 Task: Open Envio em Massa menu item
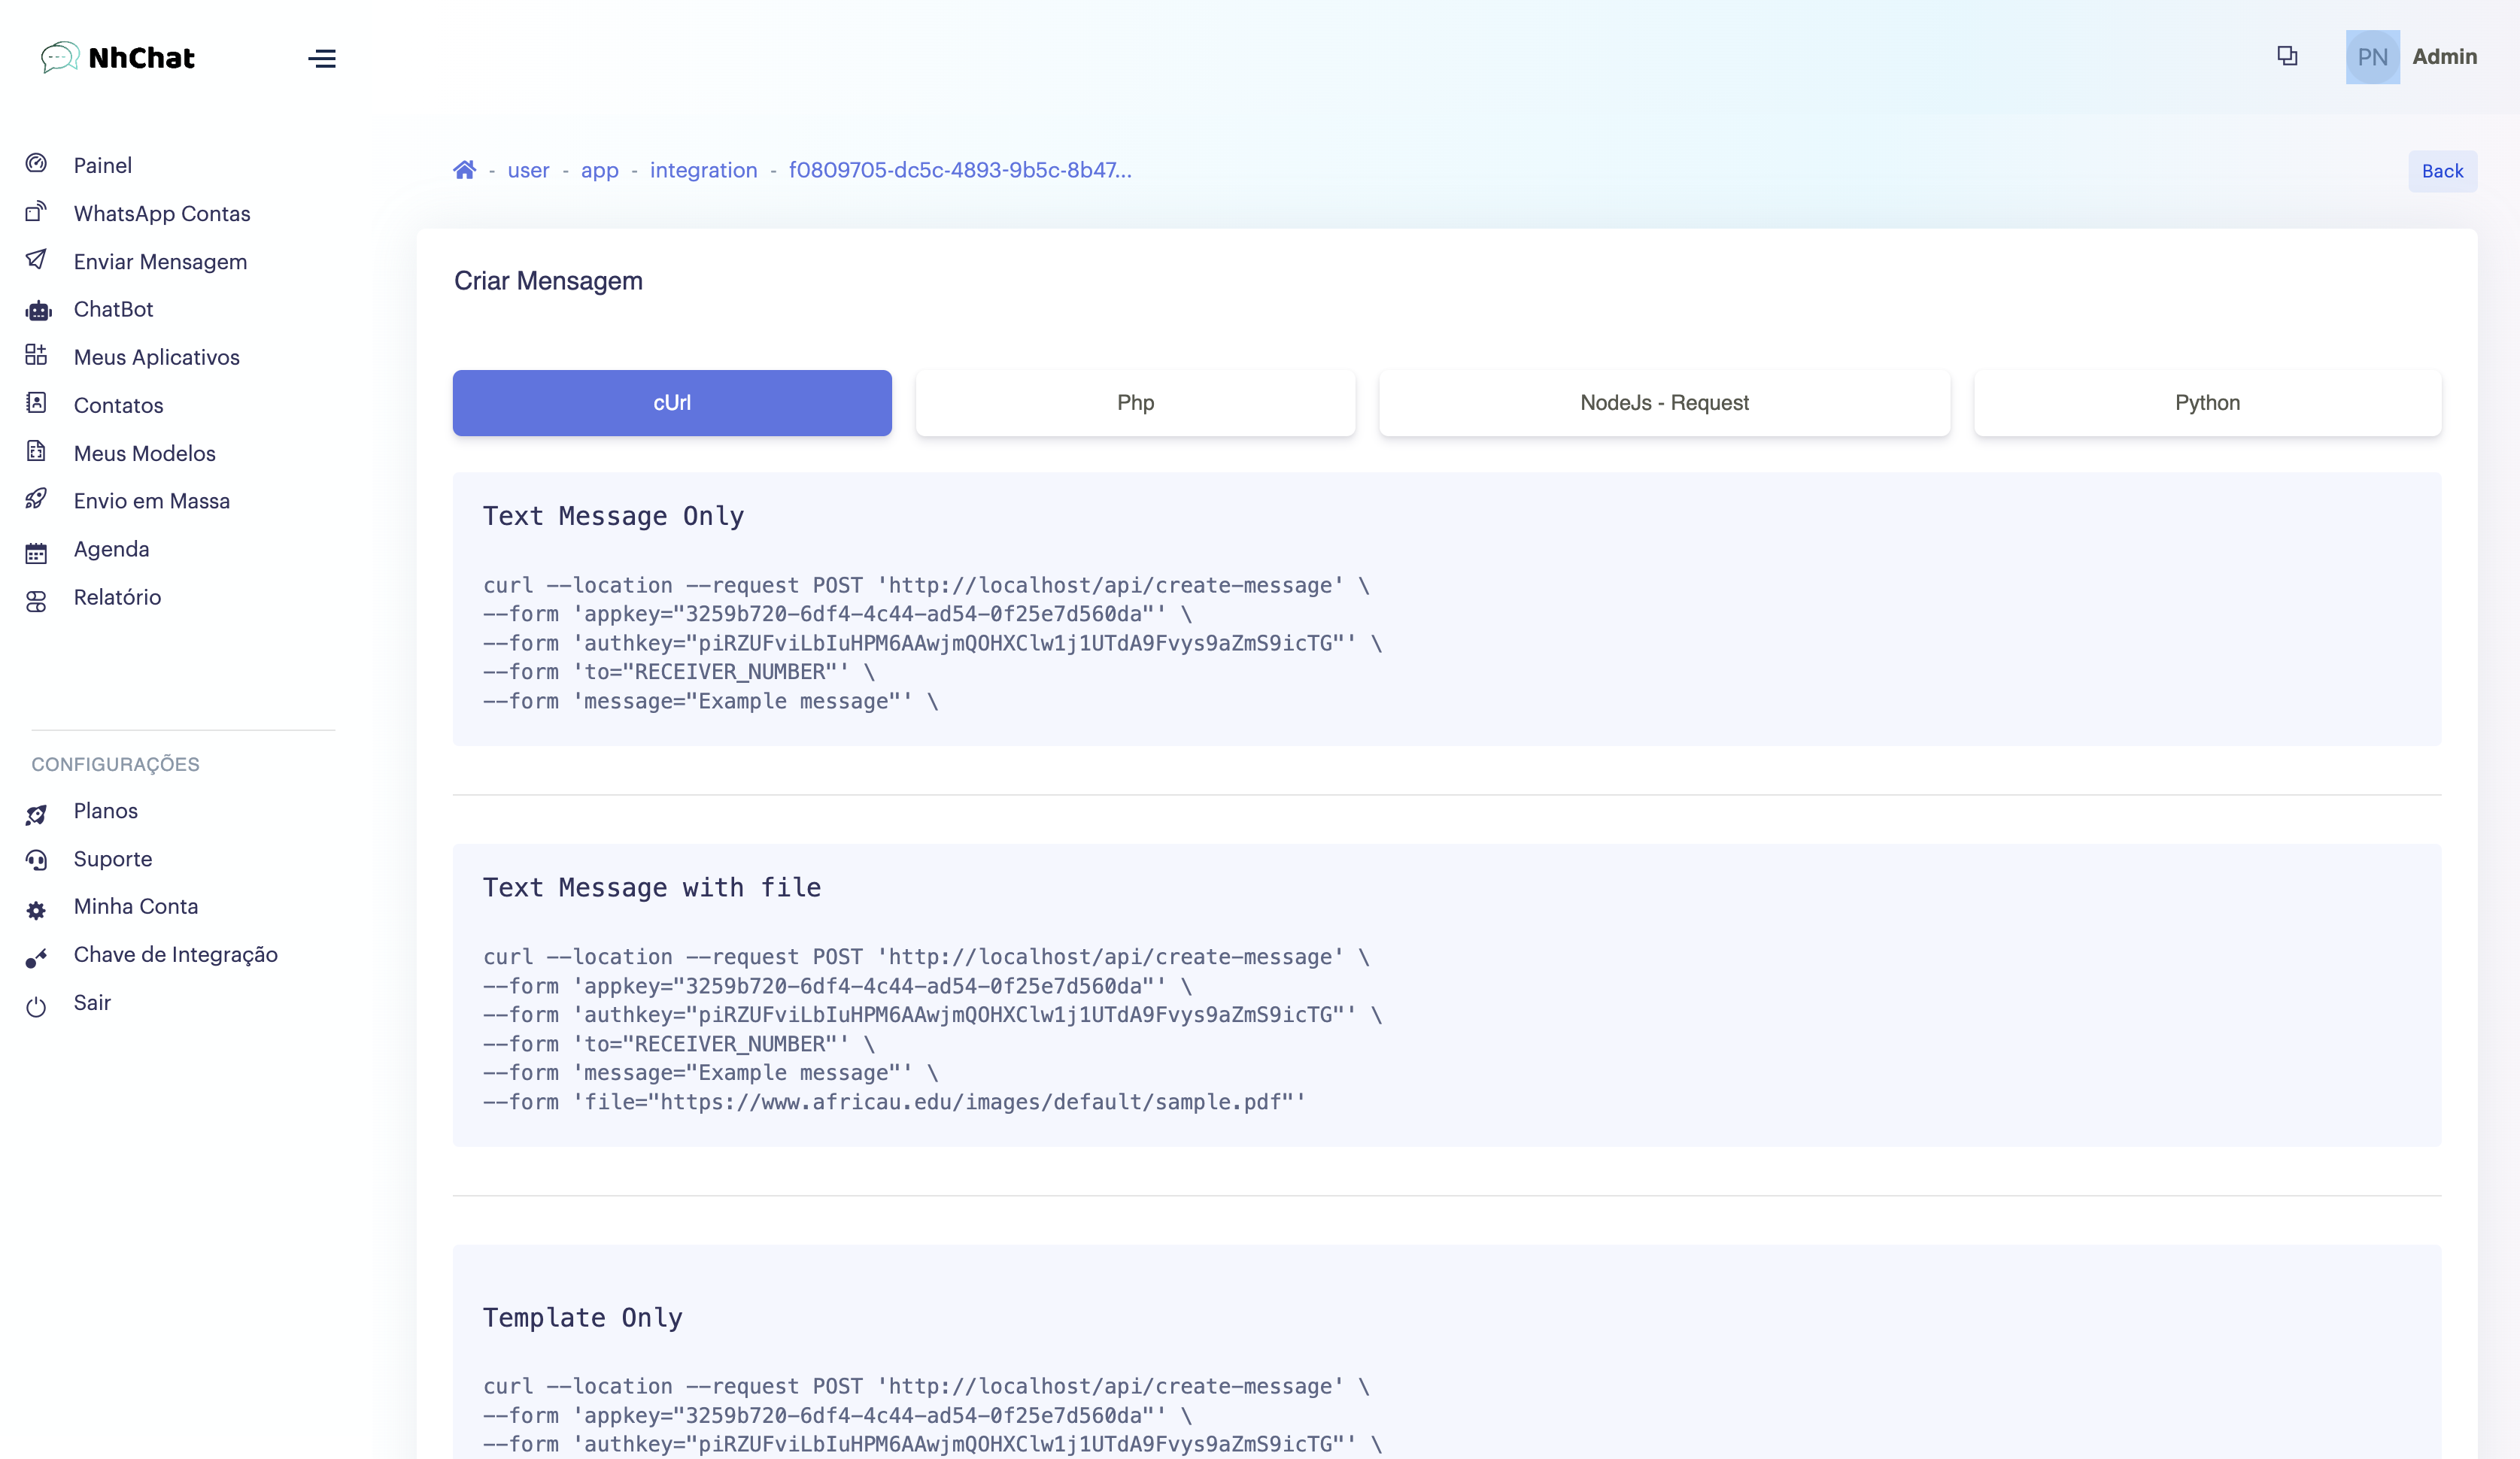click(x=152, y=501)
